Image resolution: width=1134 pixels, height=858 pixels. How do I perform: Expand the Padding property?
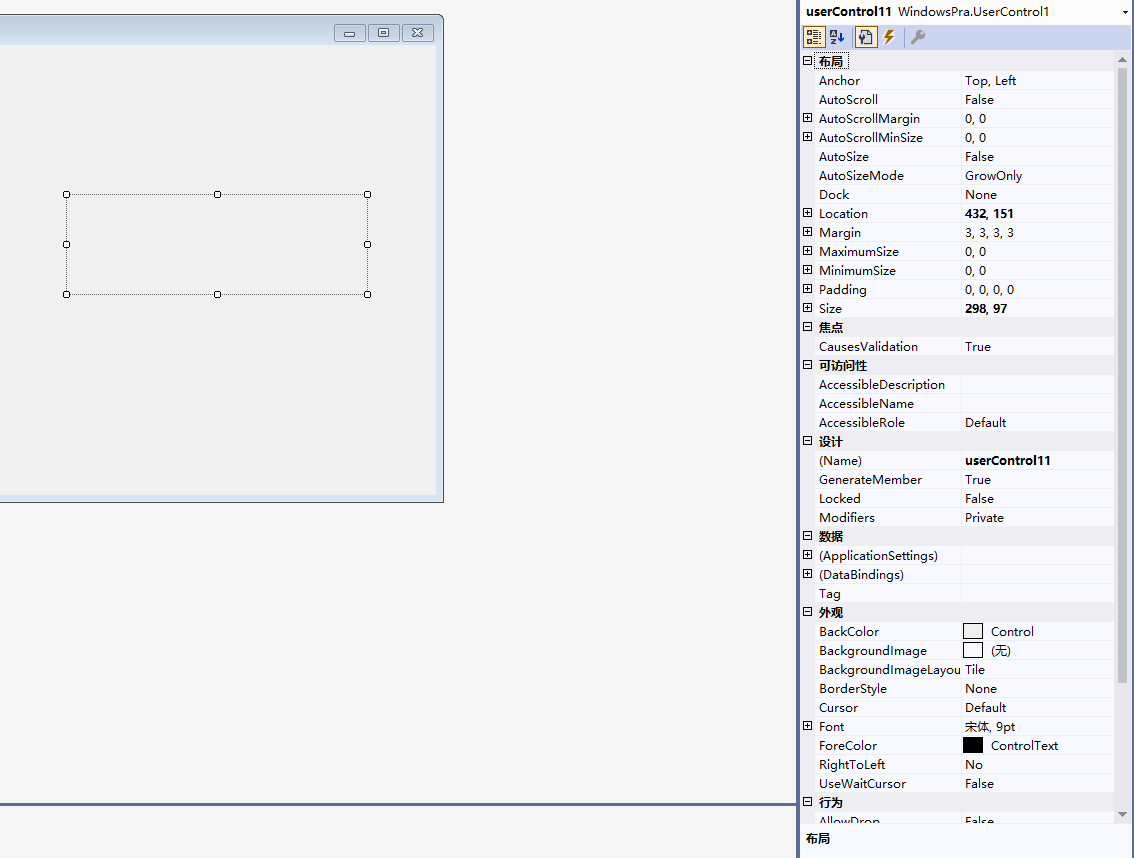808,289
